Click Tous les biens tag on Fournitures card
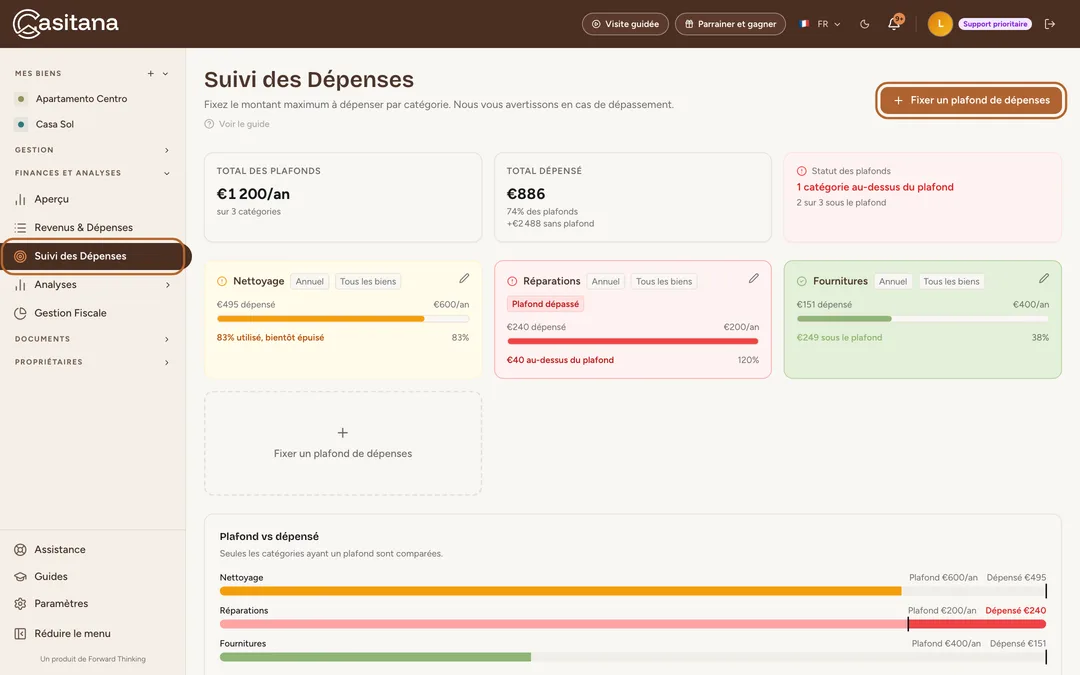This screenshot has width=1080, height=675. [x=951, y=282]
